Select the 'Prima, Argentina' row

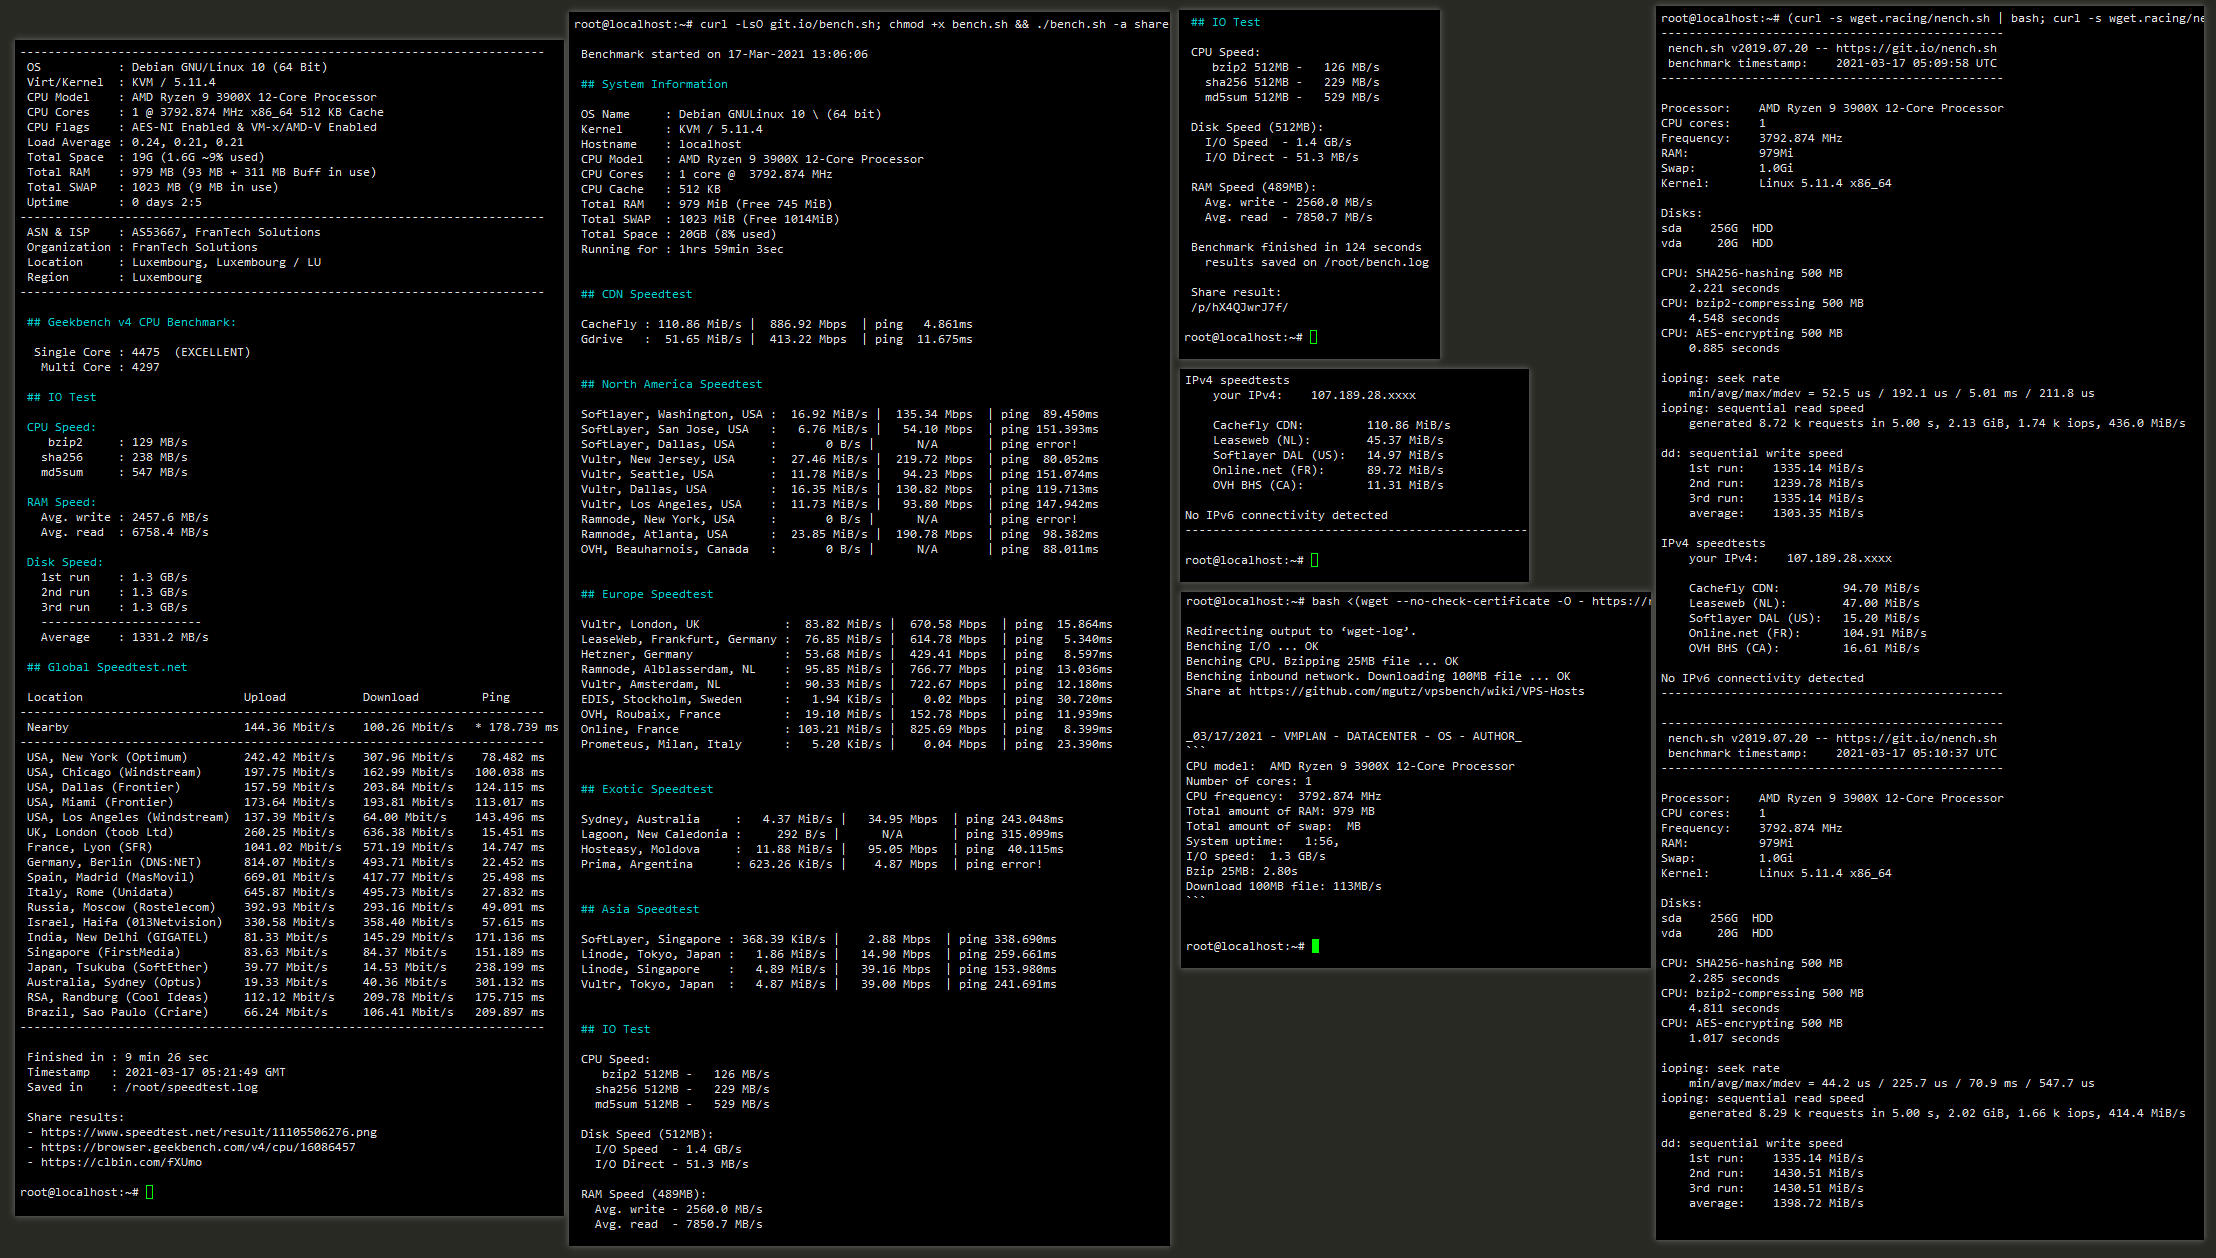[811, 864]
